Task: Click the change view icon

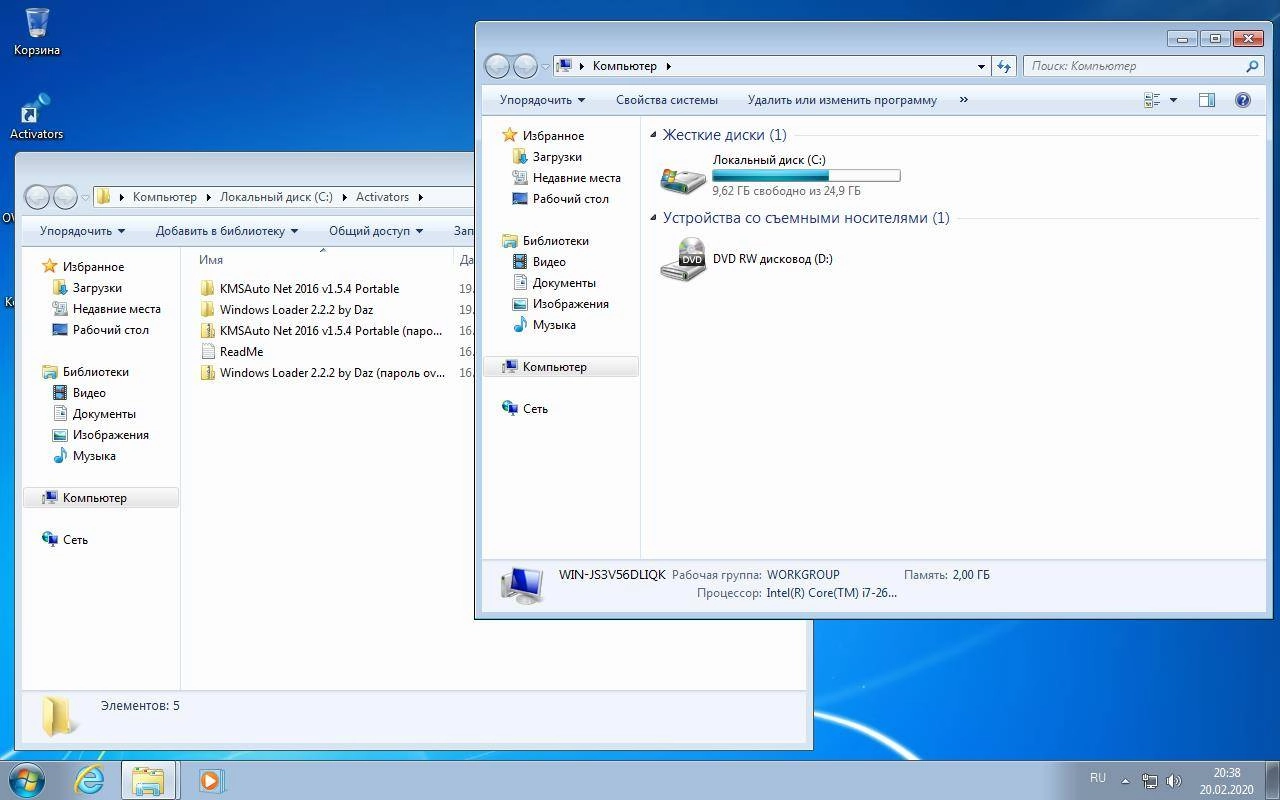Action: click(1152, 100)
